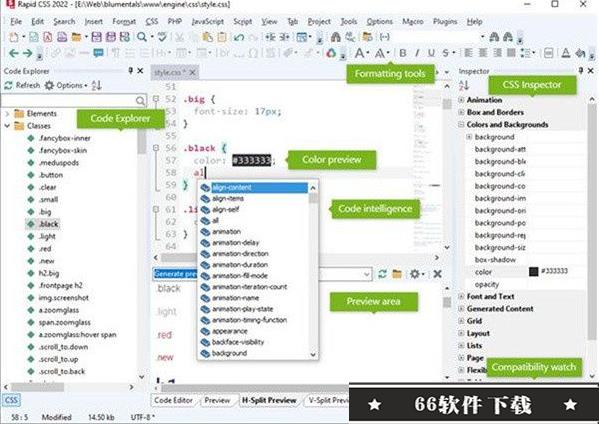
Task: Expand the Animation group in Inspector
Action: 461,100
